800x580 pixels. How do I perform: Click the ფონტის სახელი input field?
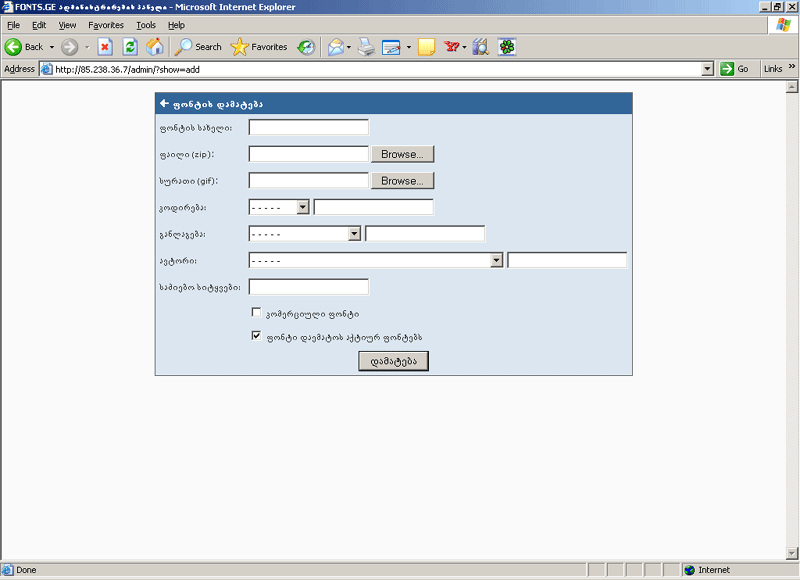[309, 128]
